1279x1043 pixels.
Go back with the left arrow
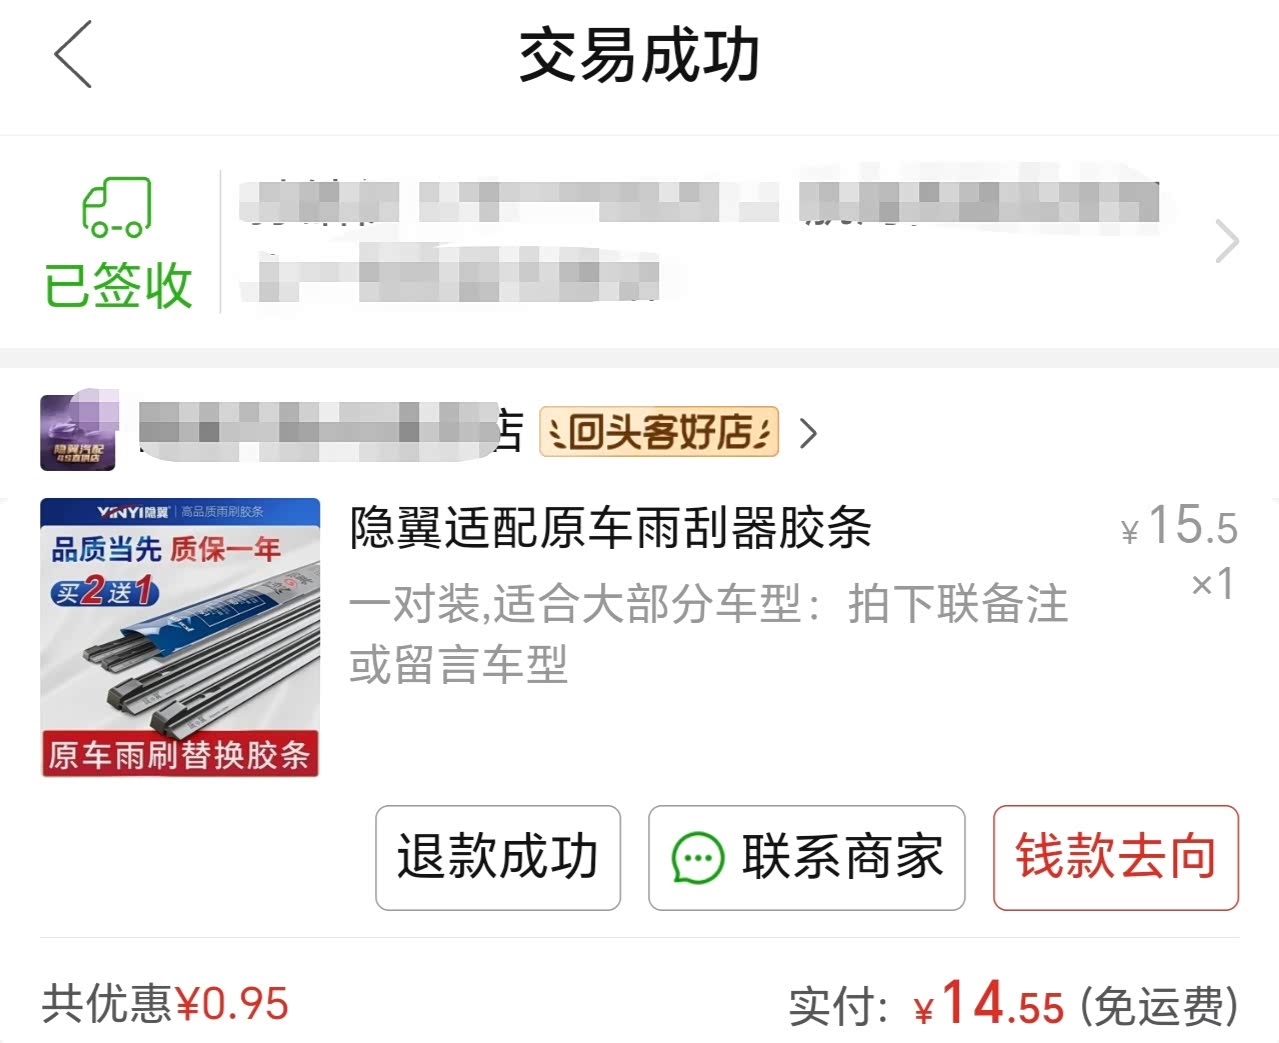[x=73, y=54]
